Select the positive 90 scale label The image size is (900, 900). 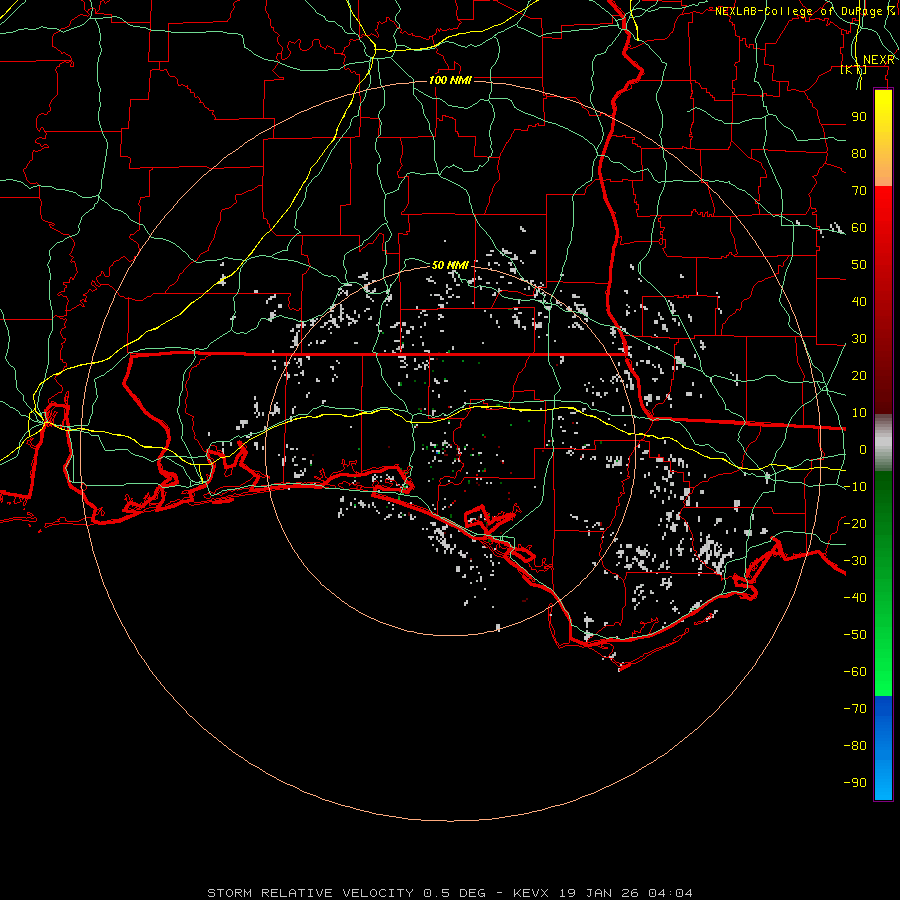point(859,117)
